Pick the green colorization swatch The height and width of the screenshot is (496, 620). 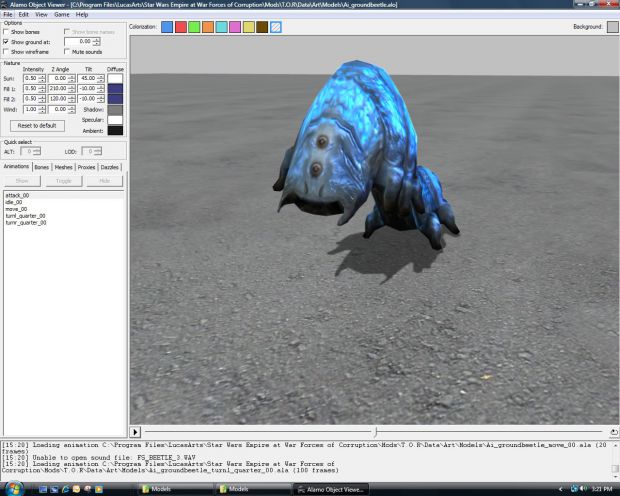pos(194,27)
